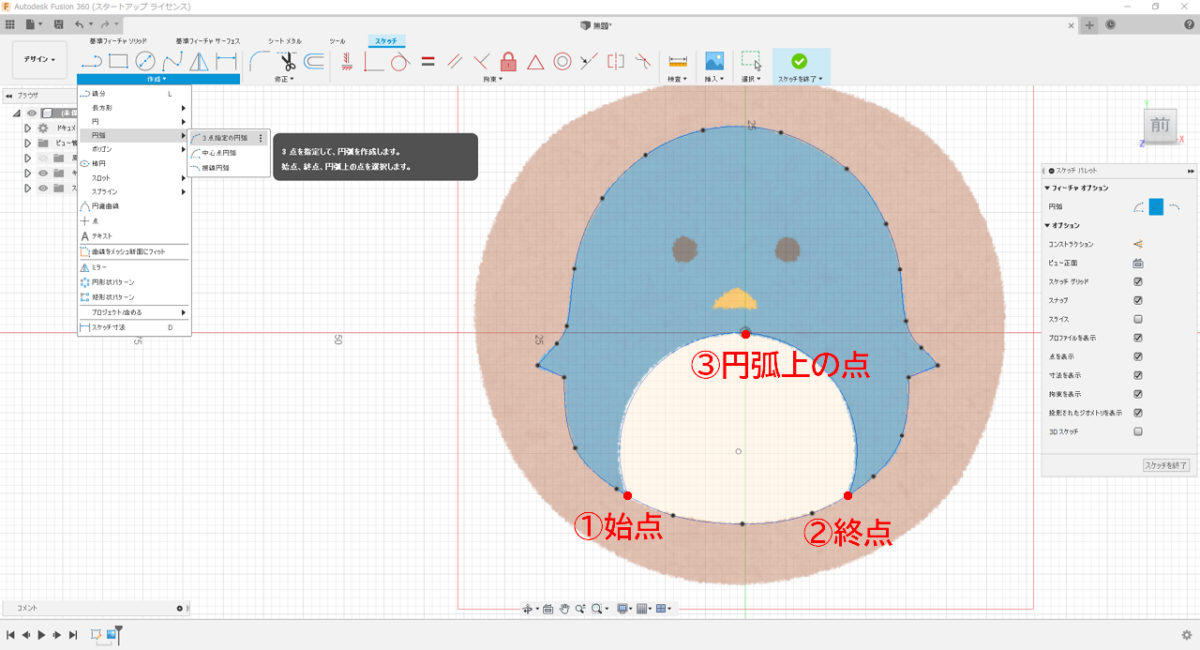Click the Undo arrow
Image resolution: width=1200 pixels, height=650 pixels.
coord(80,23)
